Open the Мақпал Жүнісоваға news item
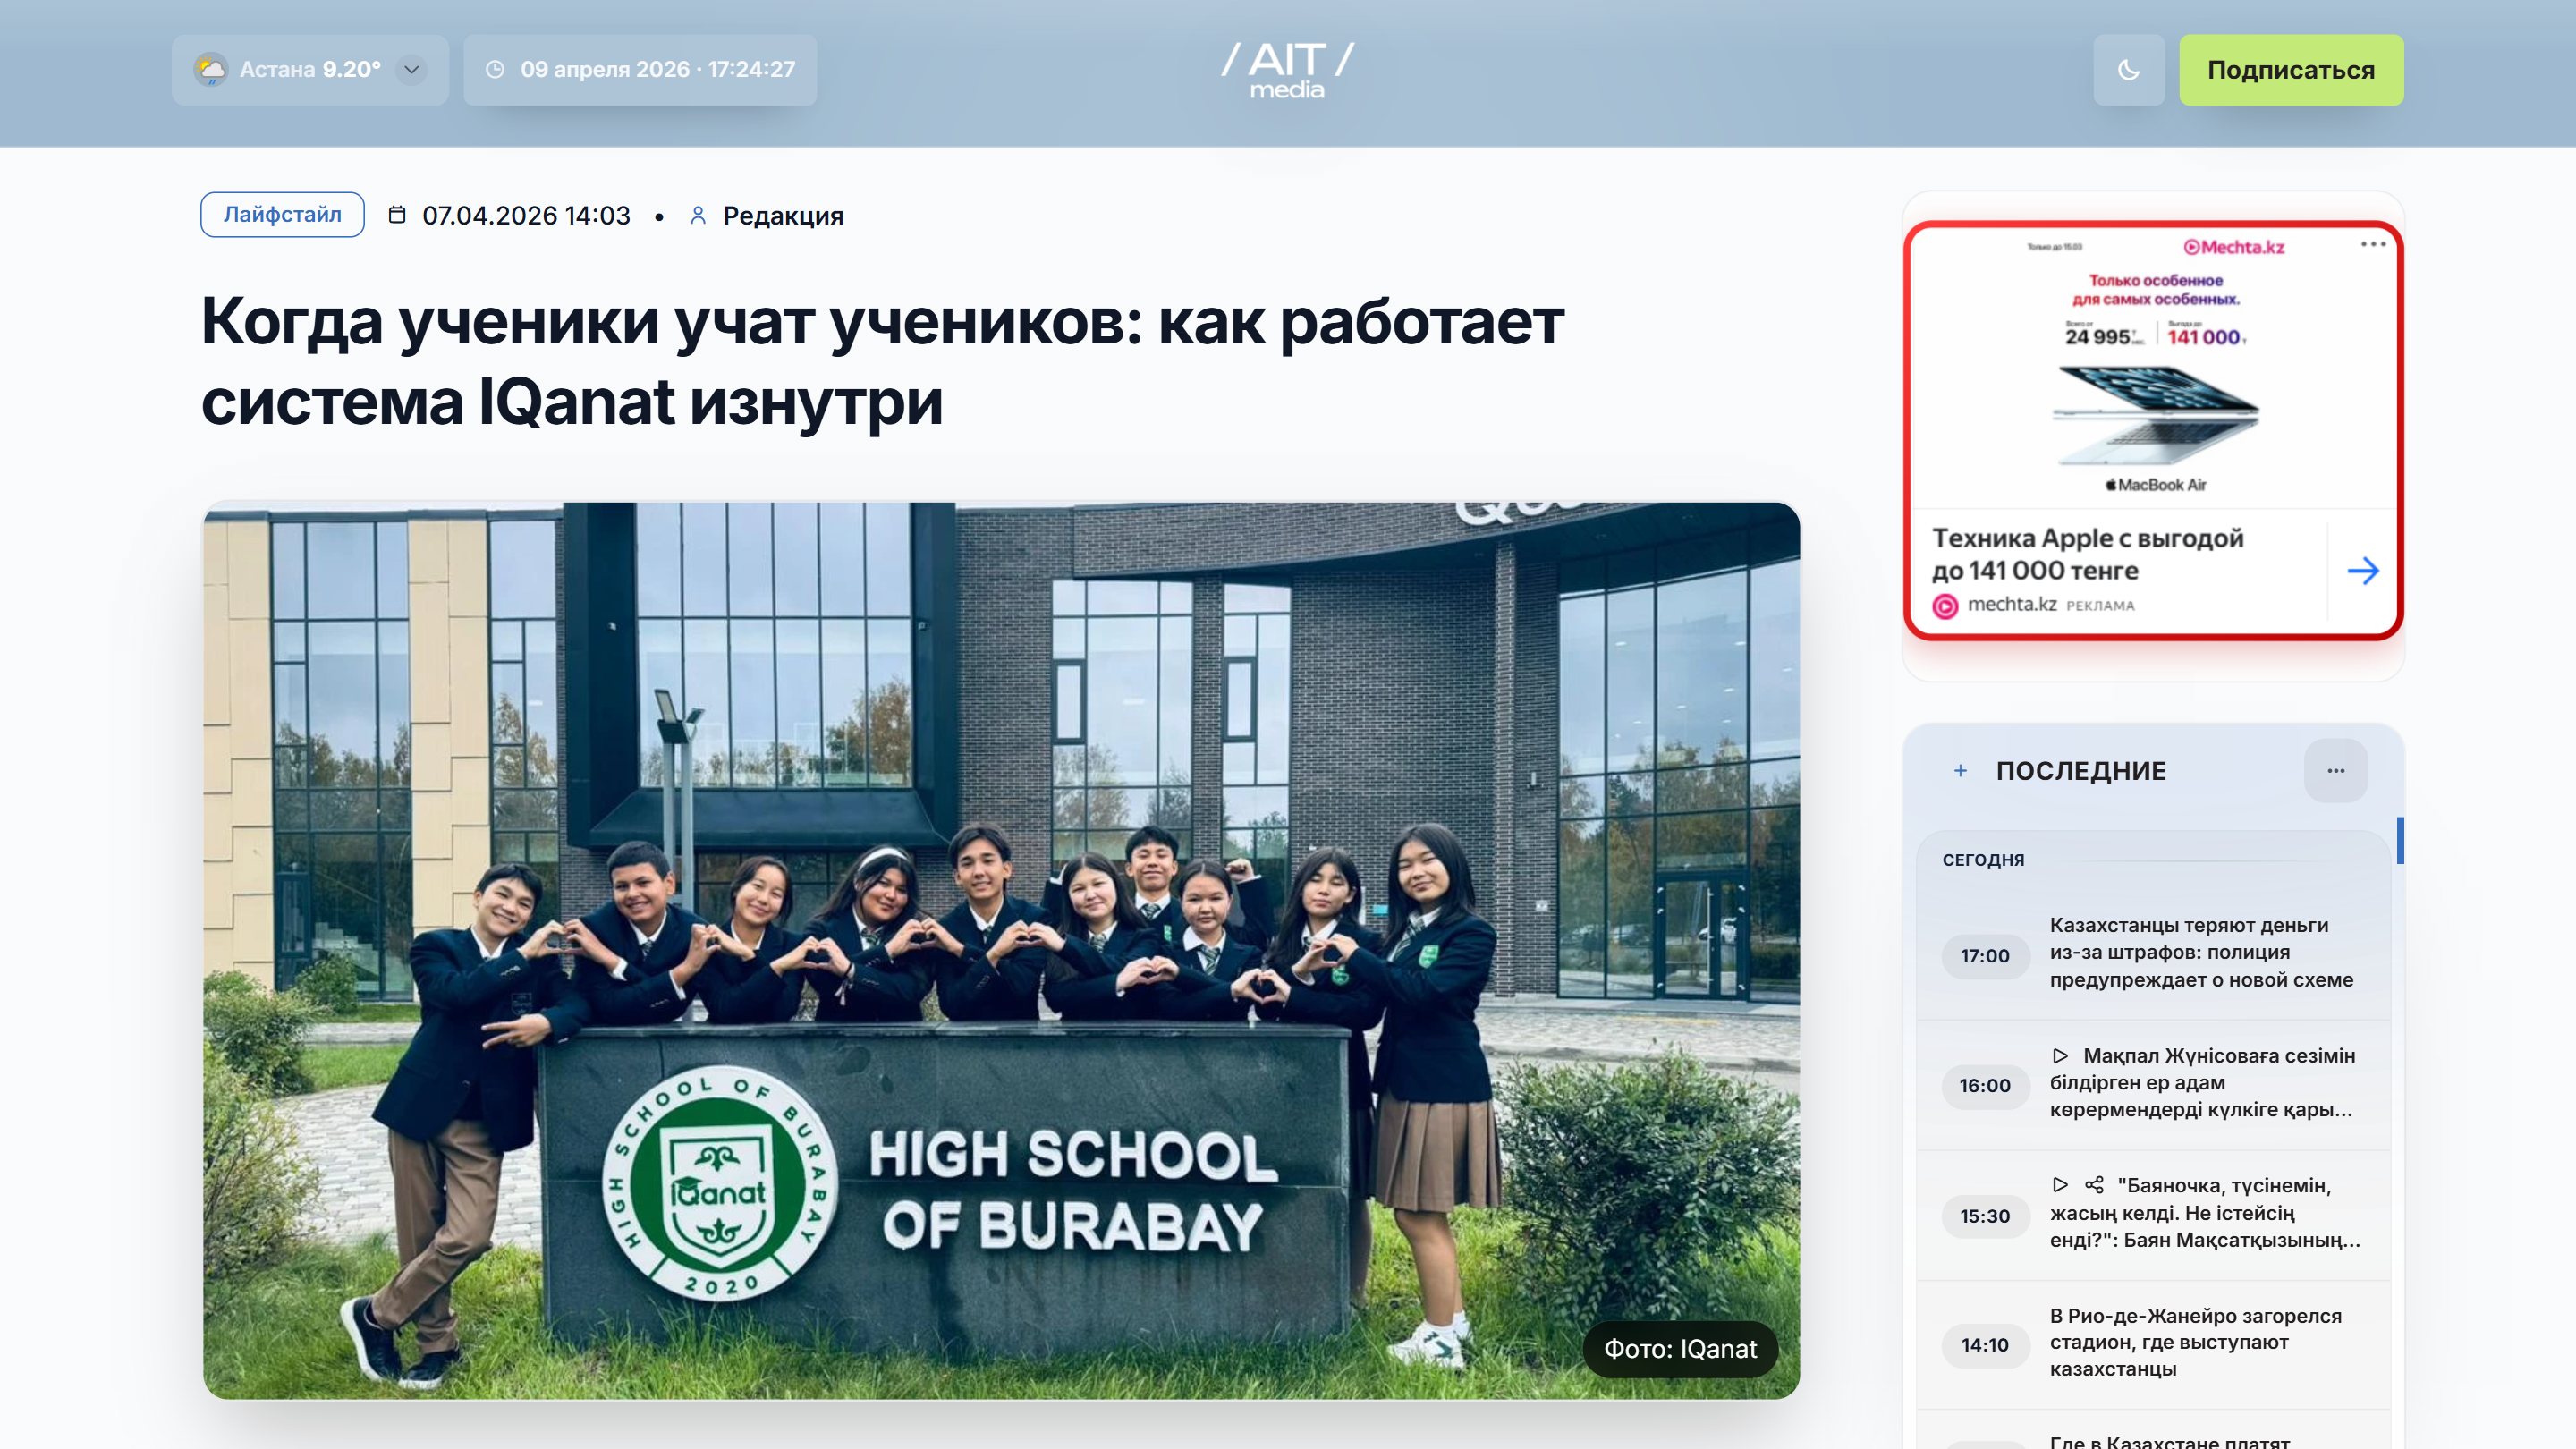Viewport: 2576px width, 1449px height. [x=2204, y=1082]
